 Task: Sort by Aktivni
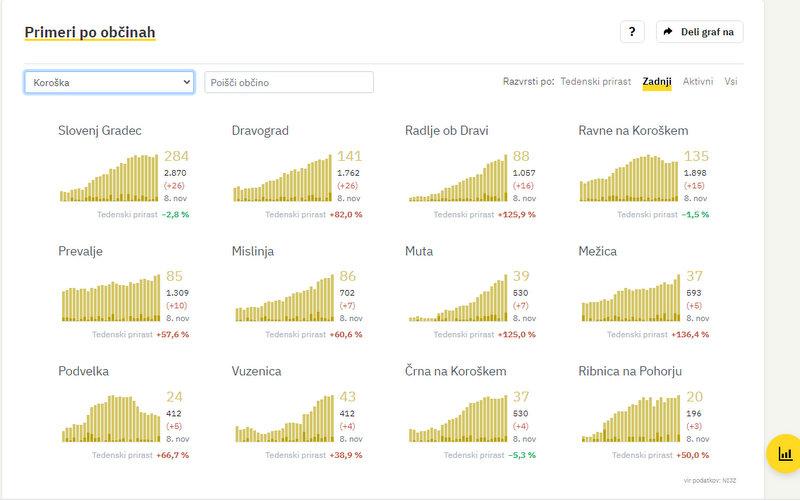[698, 81]
